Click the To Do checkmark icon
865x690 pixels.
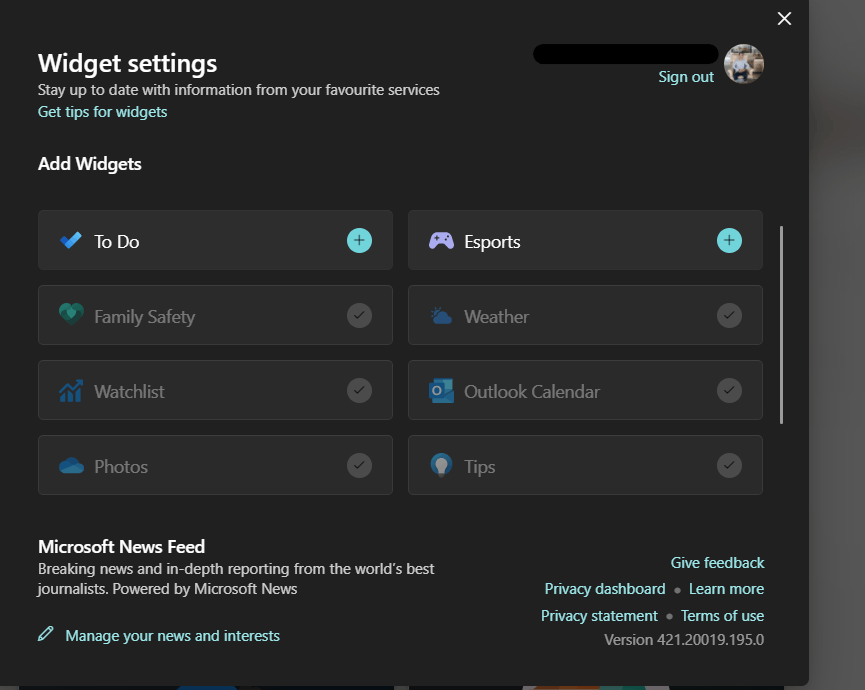pyautogui.click(x=70, y=240)
